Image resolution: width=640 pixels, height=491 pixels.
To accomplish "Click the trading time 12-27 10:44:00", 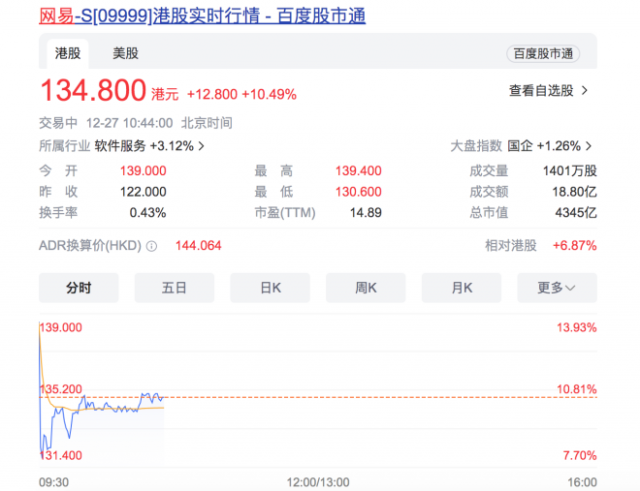I will pos(129,123).
